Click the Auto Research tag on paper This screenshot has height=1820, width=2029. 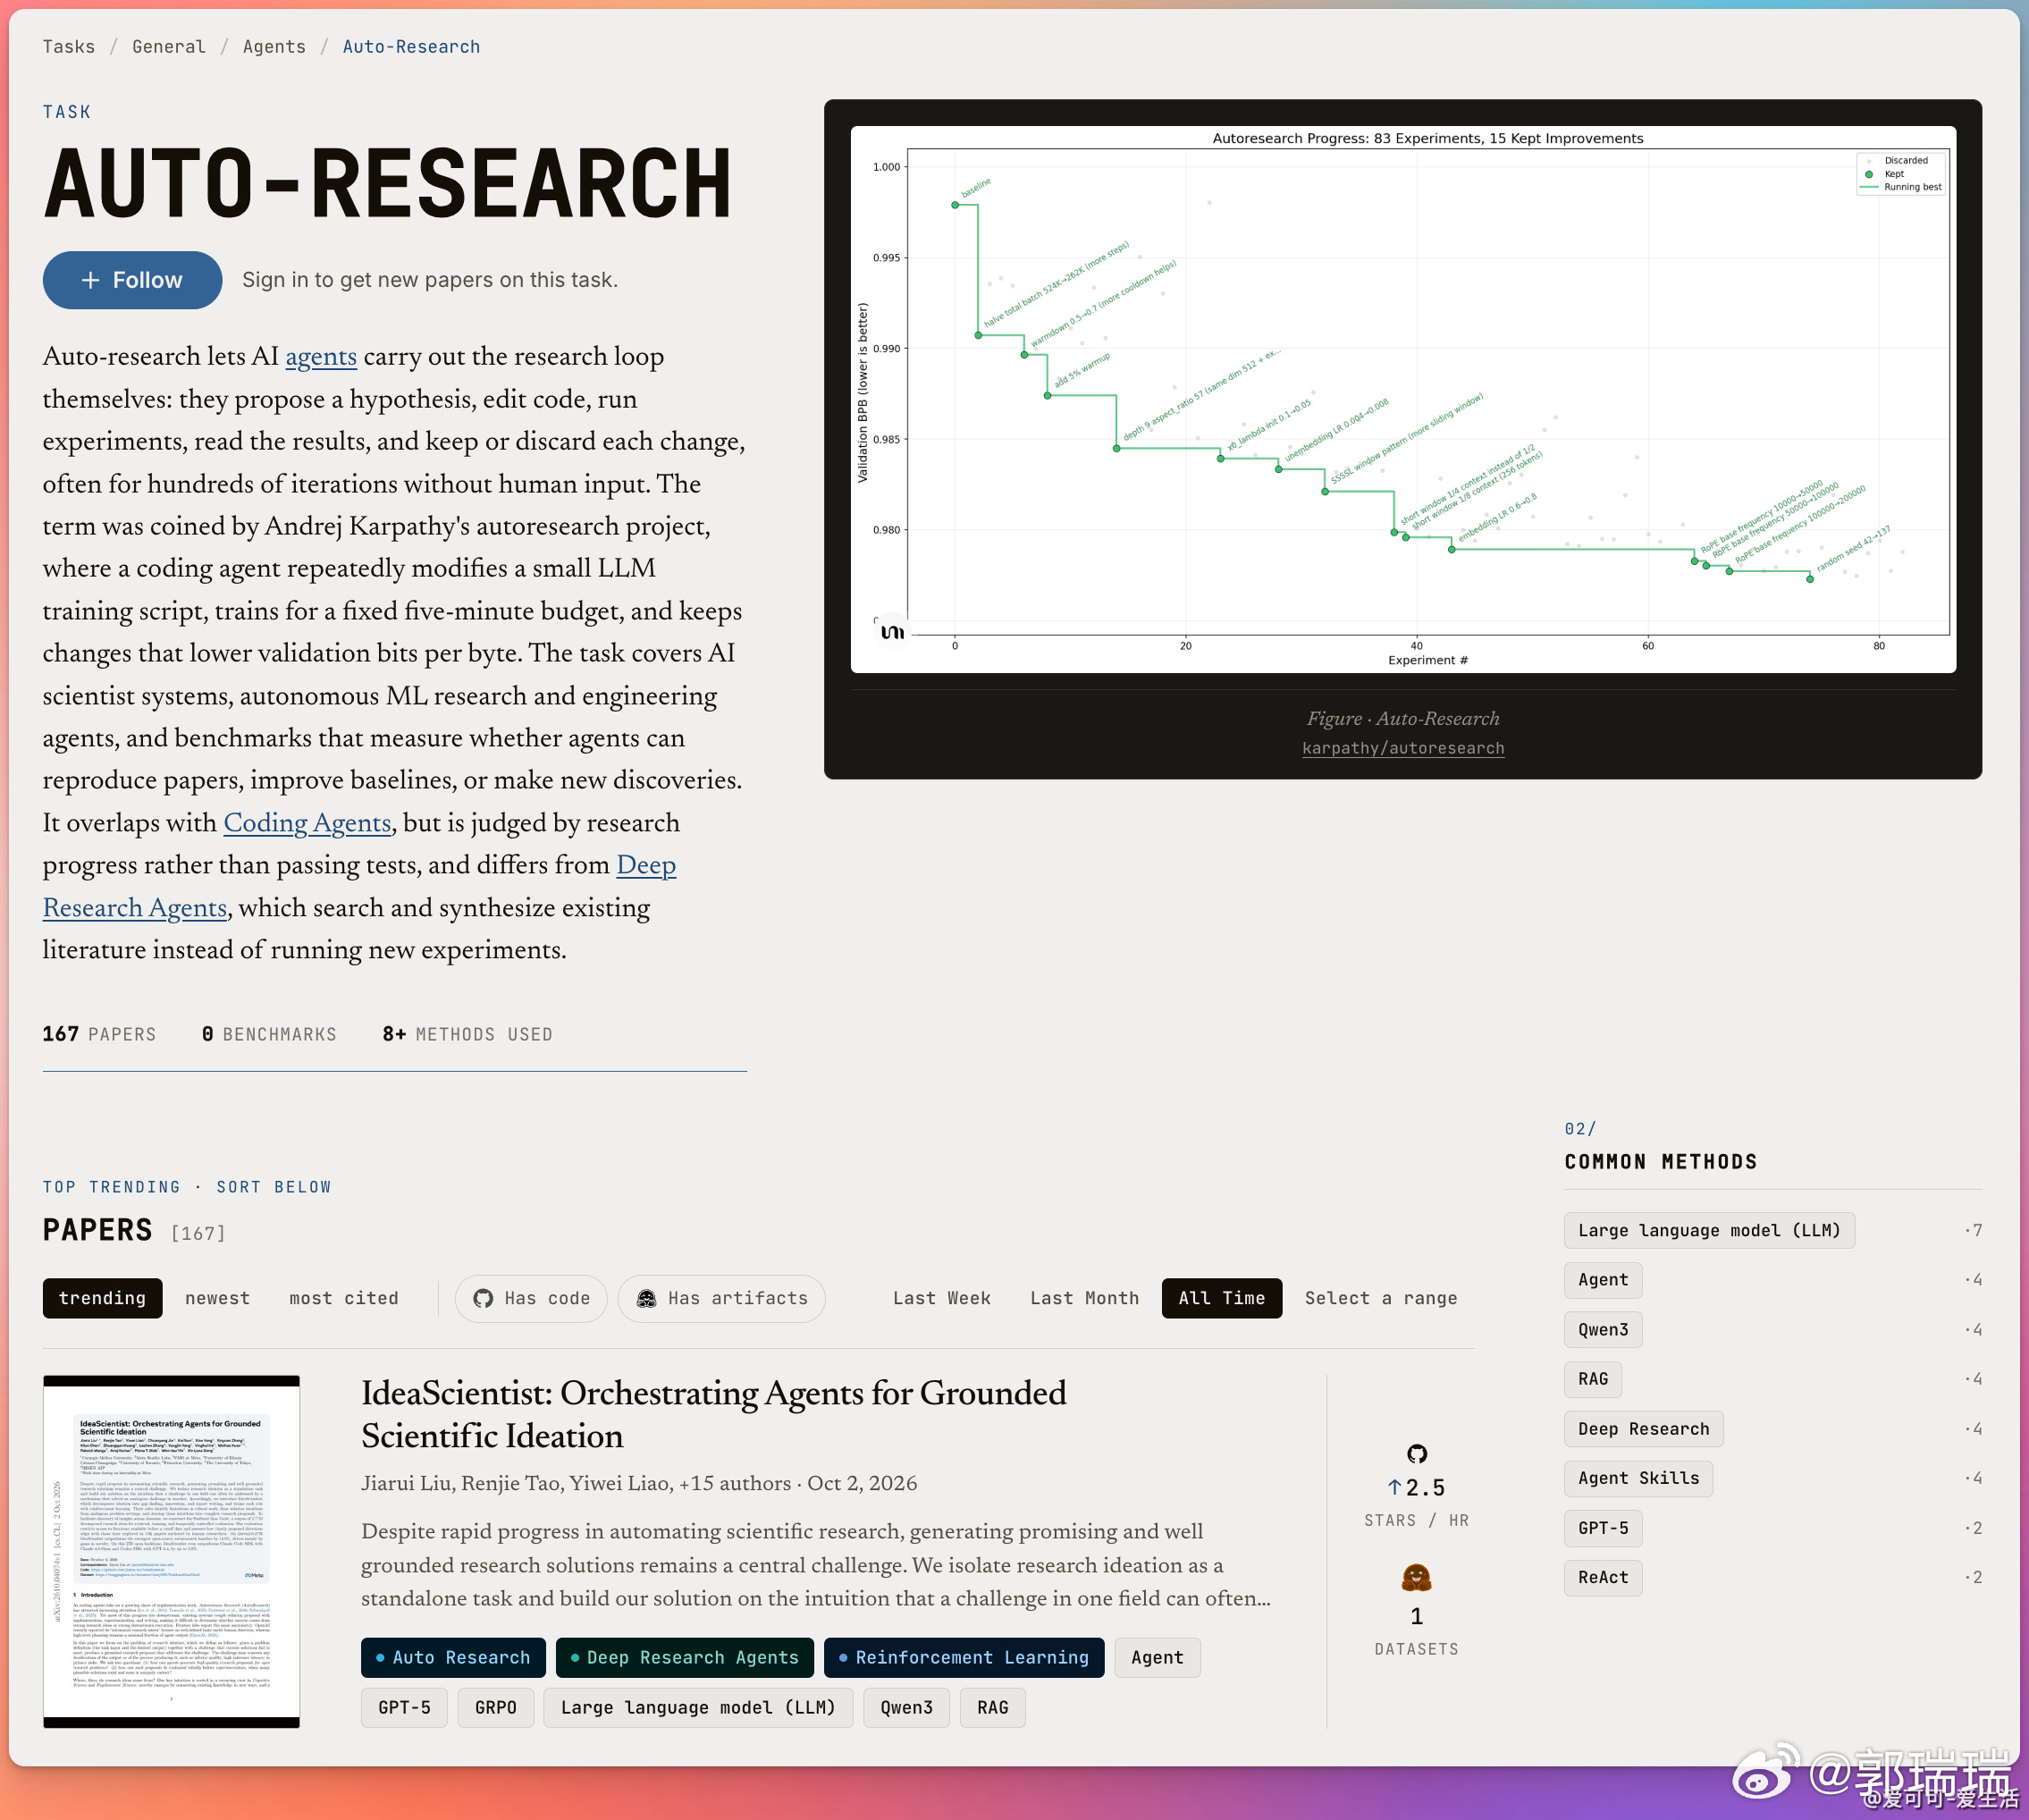[x=453, y=1657]
